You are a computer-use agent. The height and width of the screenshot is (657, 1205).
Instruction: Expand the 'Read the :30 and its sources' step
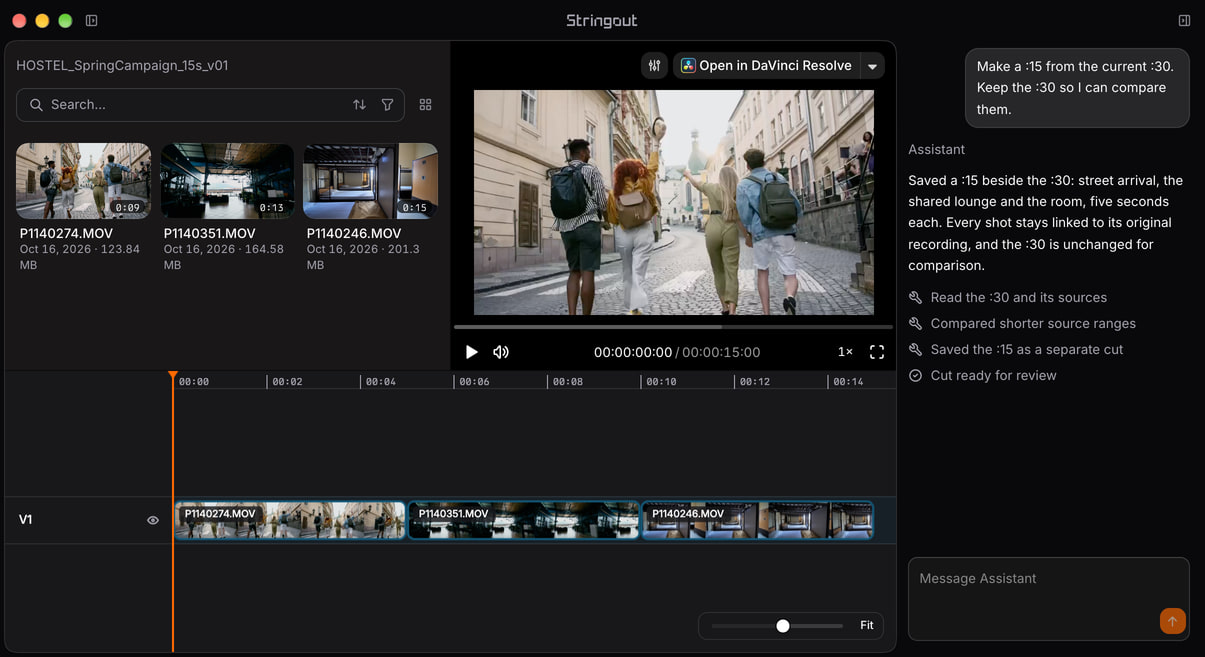click(x=1008, y=297)
